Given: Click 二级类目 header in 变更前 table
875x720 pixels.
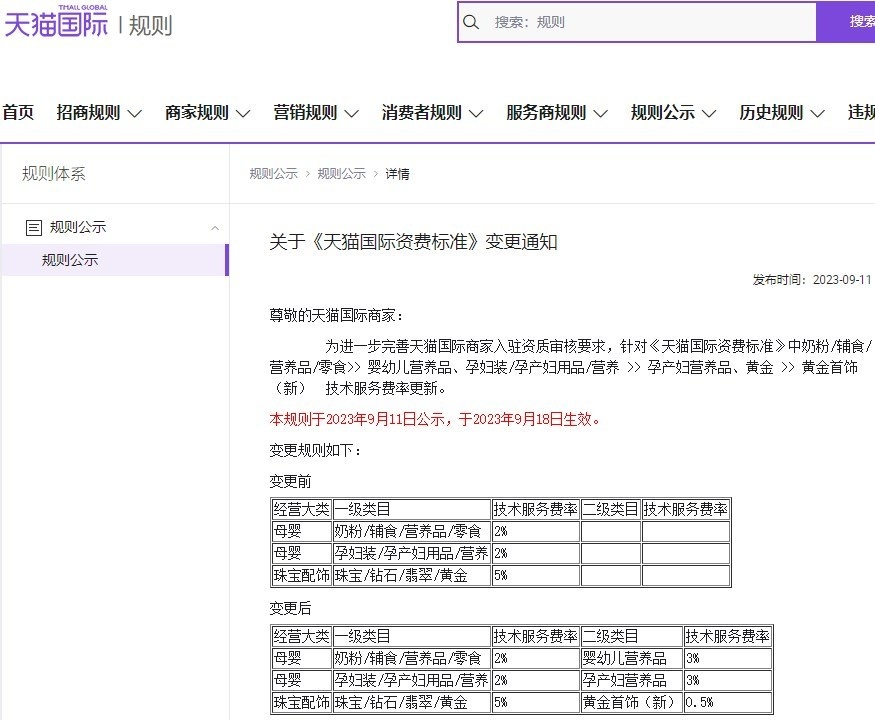Looking at the screenshot, I should coord(610,509).
